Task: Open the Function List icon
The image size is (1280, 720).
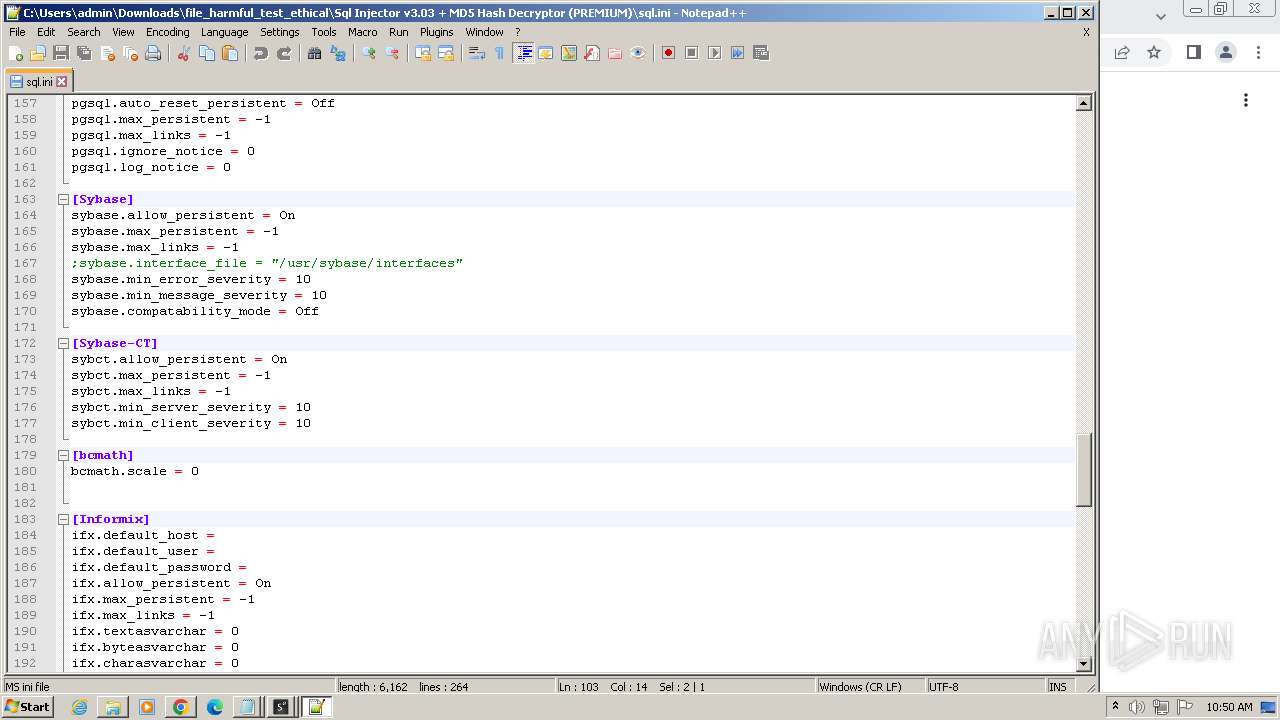Action: (592, 53)
